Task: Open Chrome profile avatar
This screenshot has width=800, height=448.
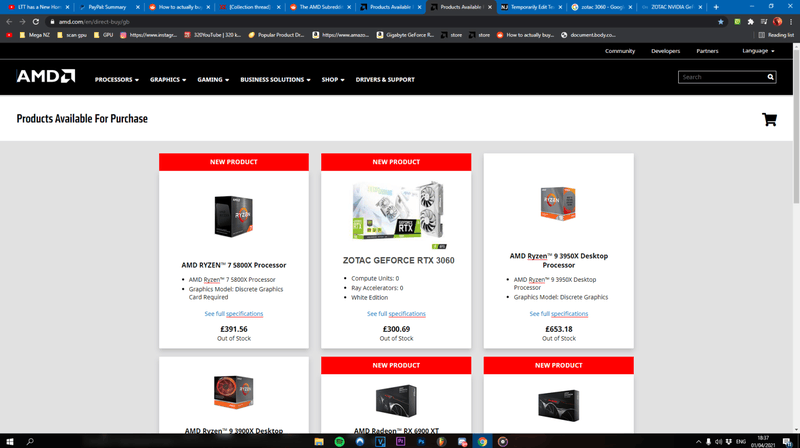Action: [x=777, y=22]
